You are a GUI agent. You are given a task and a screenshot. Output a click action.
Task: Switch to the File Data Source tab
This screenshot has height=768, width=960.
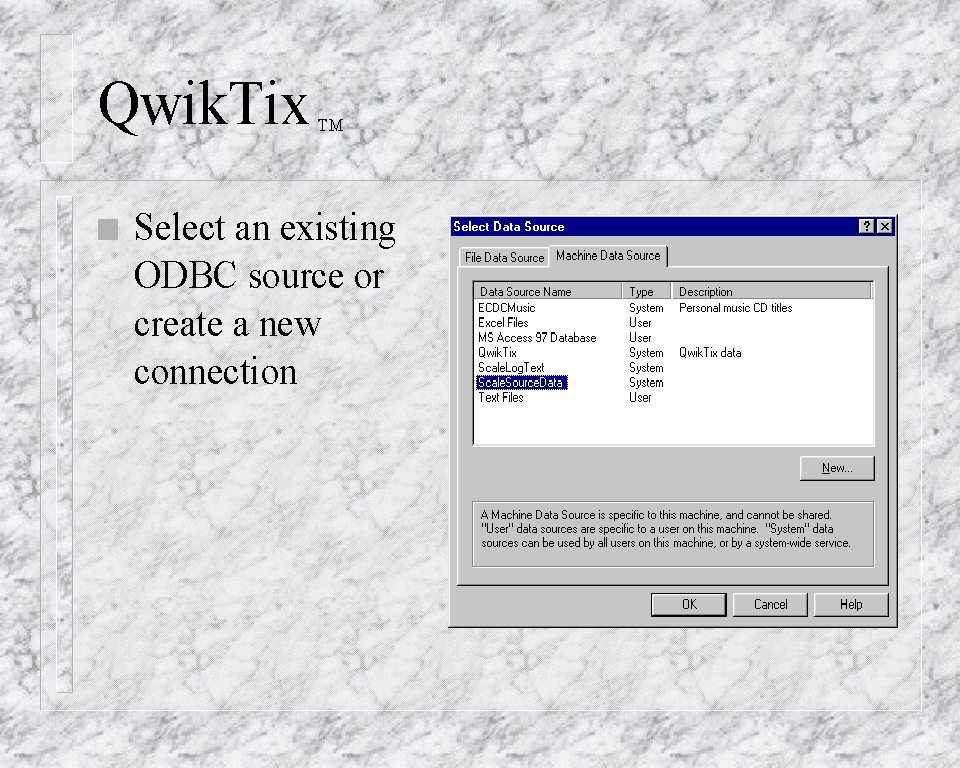[x=504, y=258]
